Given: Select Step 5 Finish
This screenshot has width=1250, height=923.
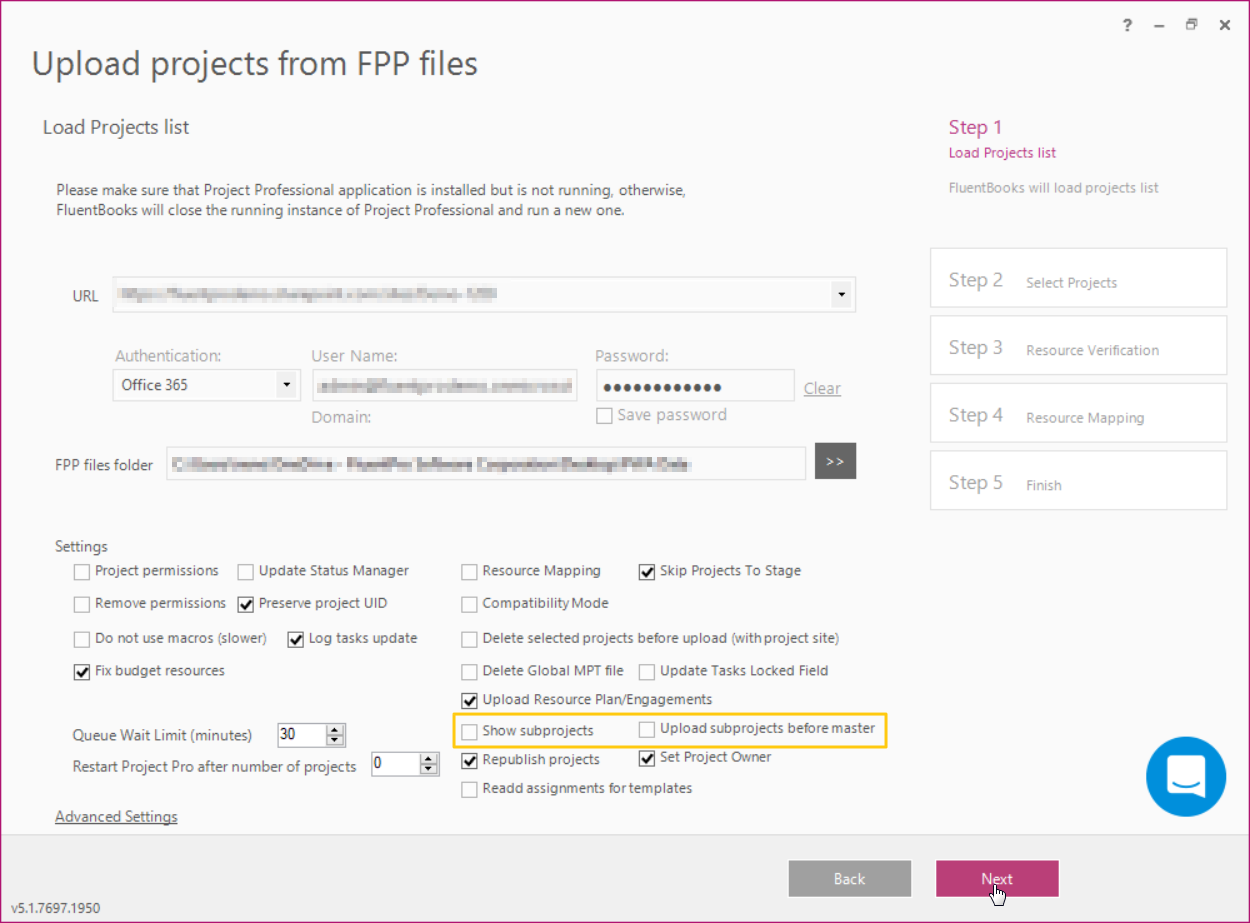Looking at the screenshot, I should click(1078, 480).
